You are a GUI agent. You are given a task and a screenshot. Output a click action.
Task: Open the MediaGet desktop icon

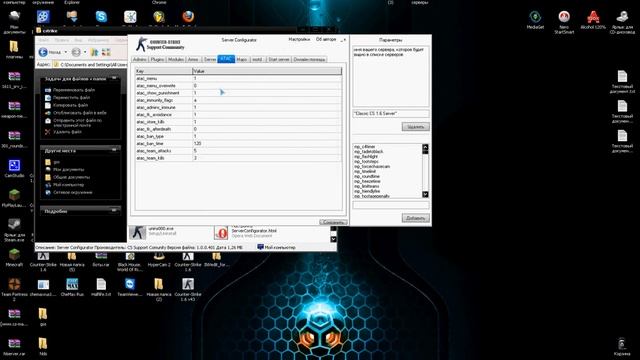[535, 20]
